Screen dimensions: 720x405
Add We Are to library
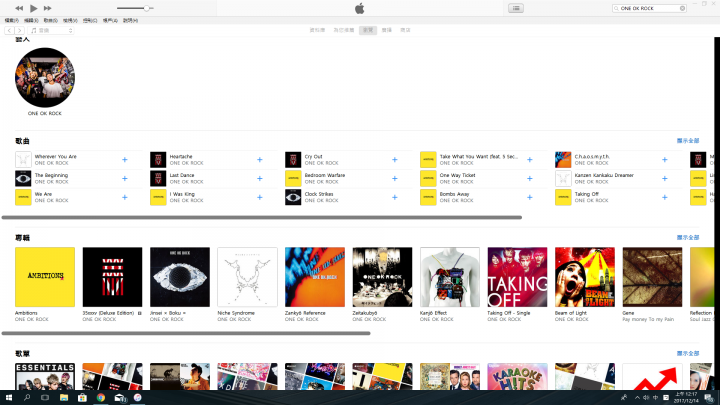[124, 197]
